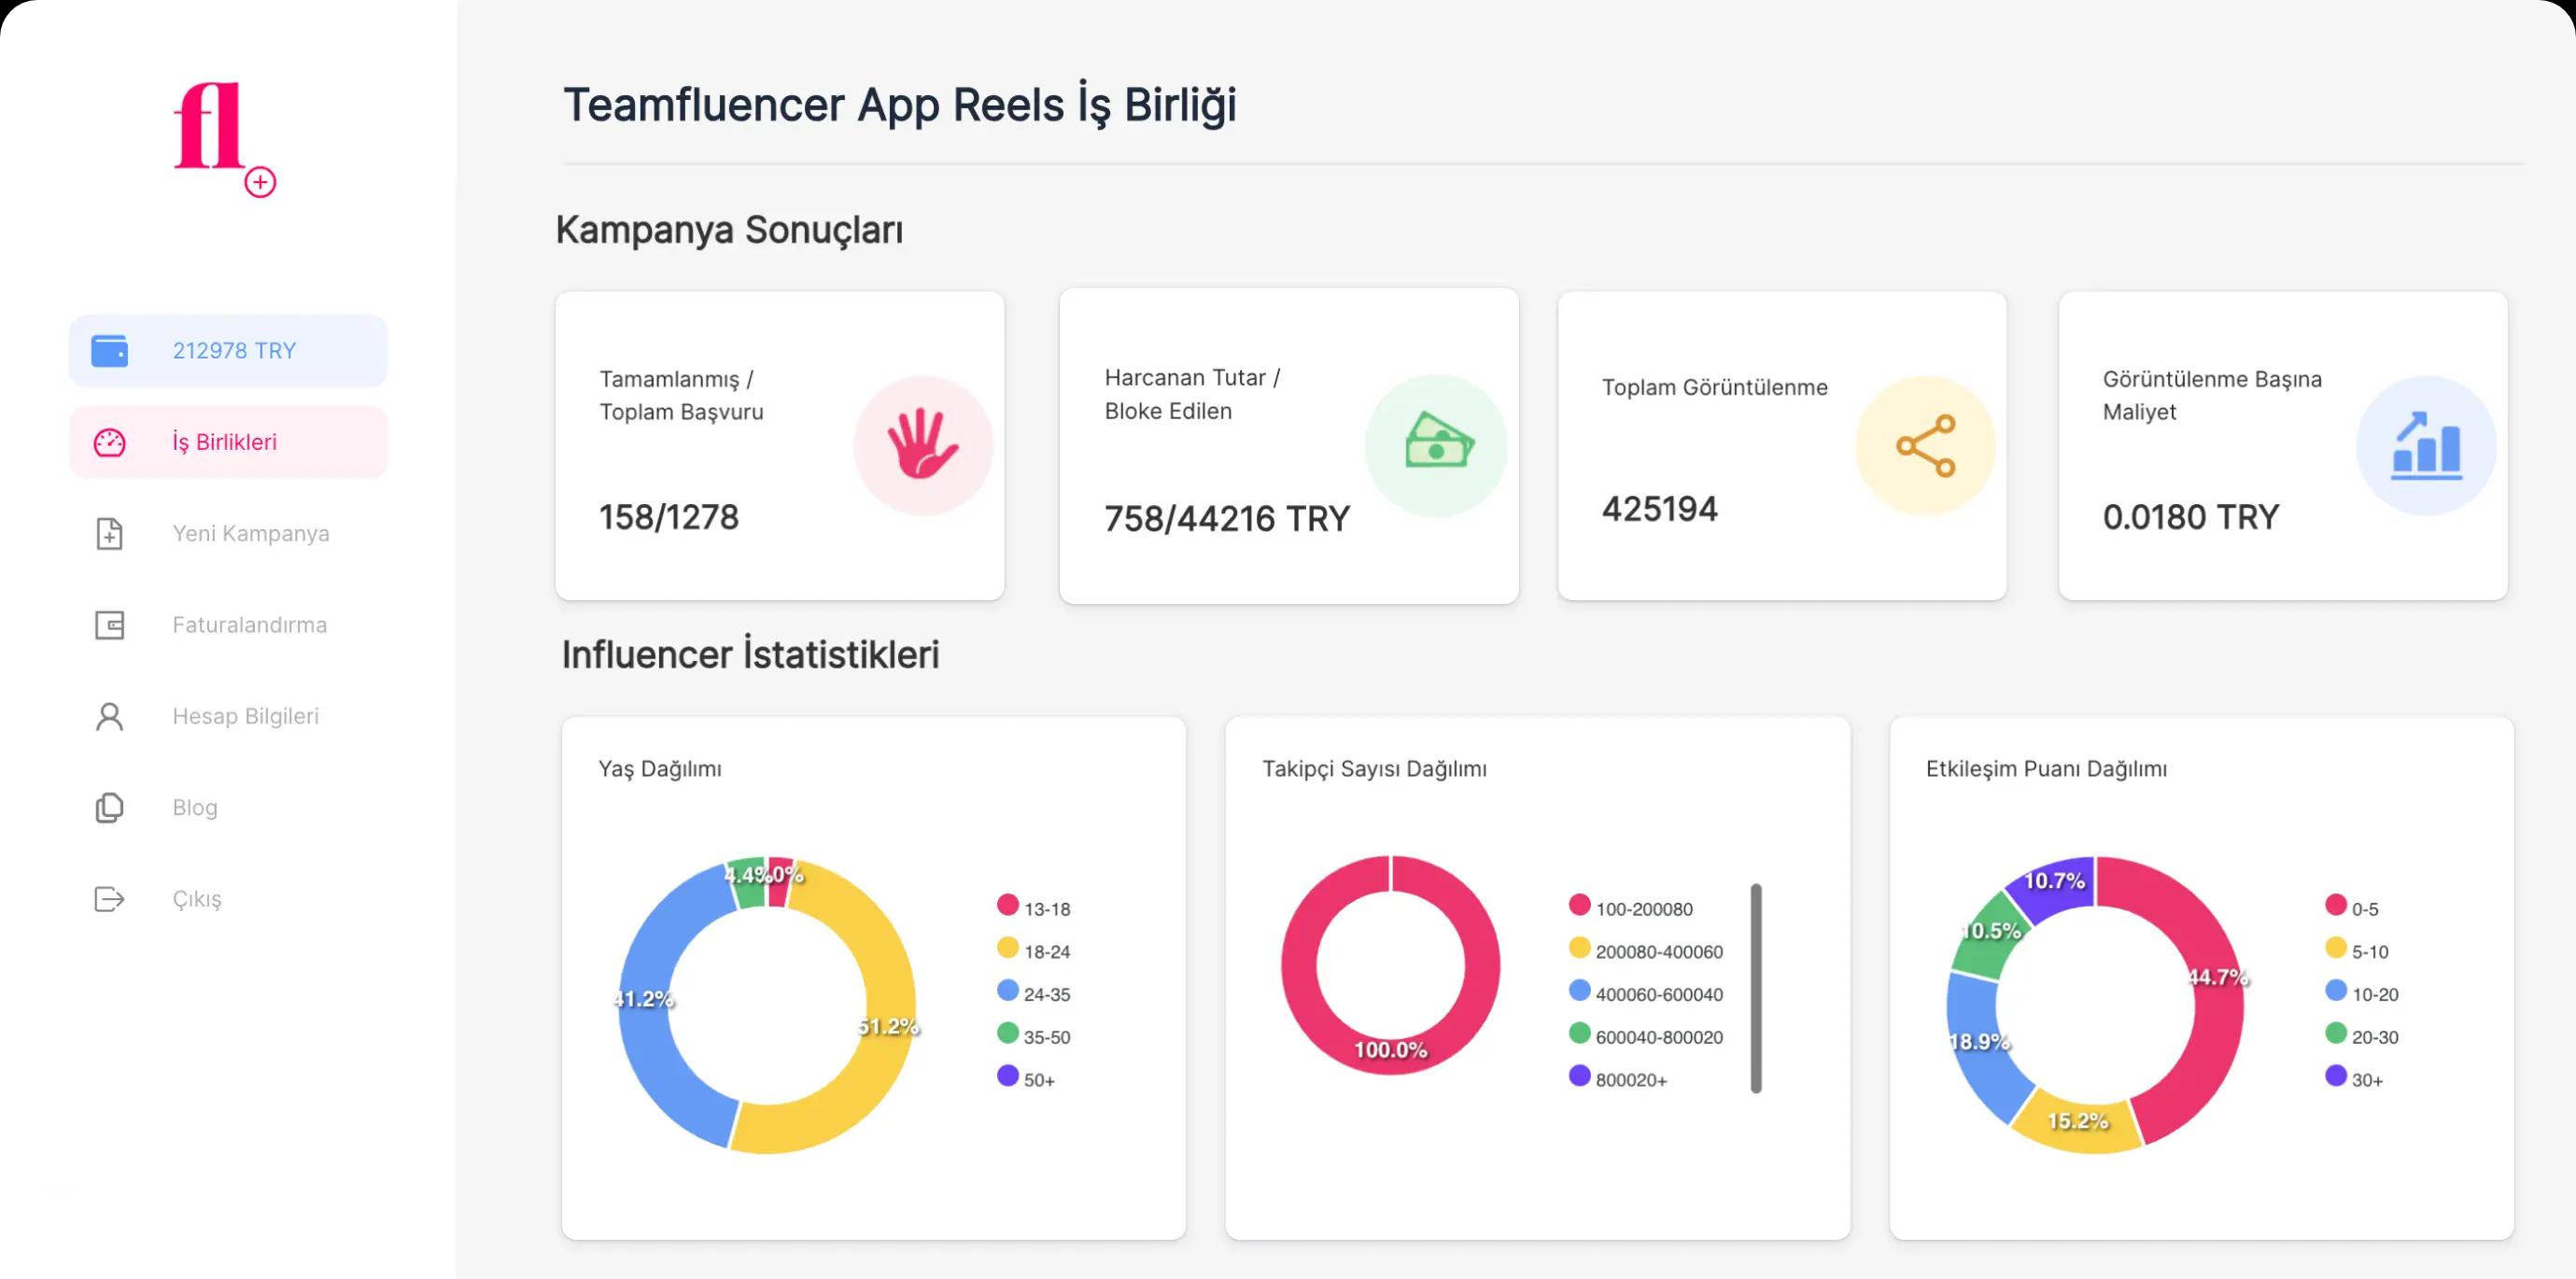
Task: Toggle the 13-18 age legend dot
Action: (1008, 905)
